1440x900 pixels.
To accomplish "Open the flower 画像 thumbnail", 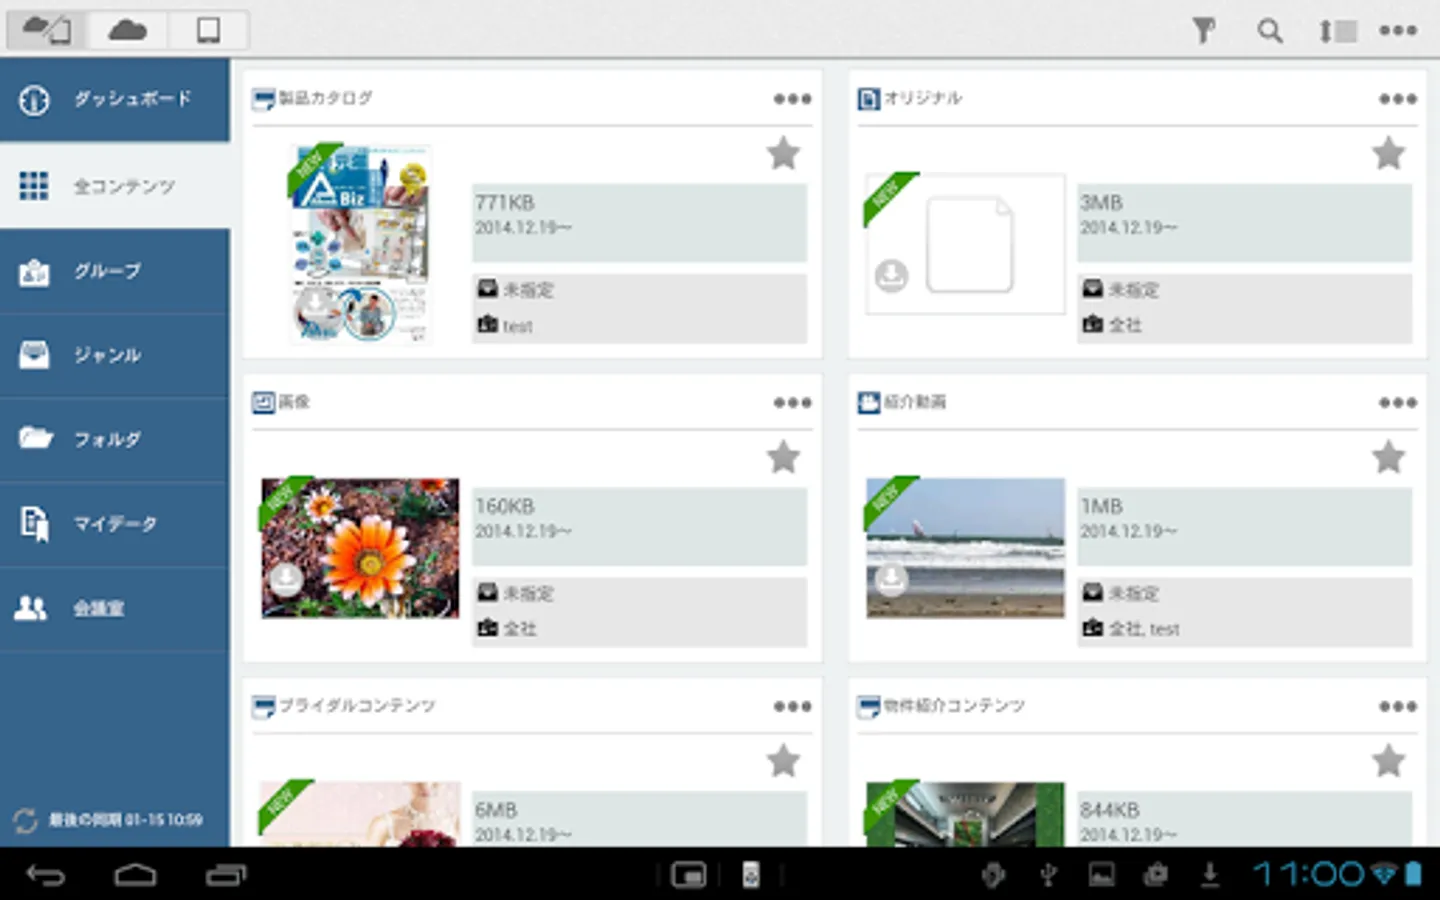I will (x=360, y=547).
